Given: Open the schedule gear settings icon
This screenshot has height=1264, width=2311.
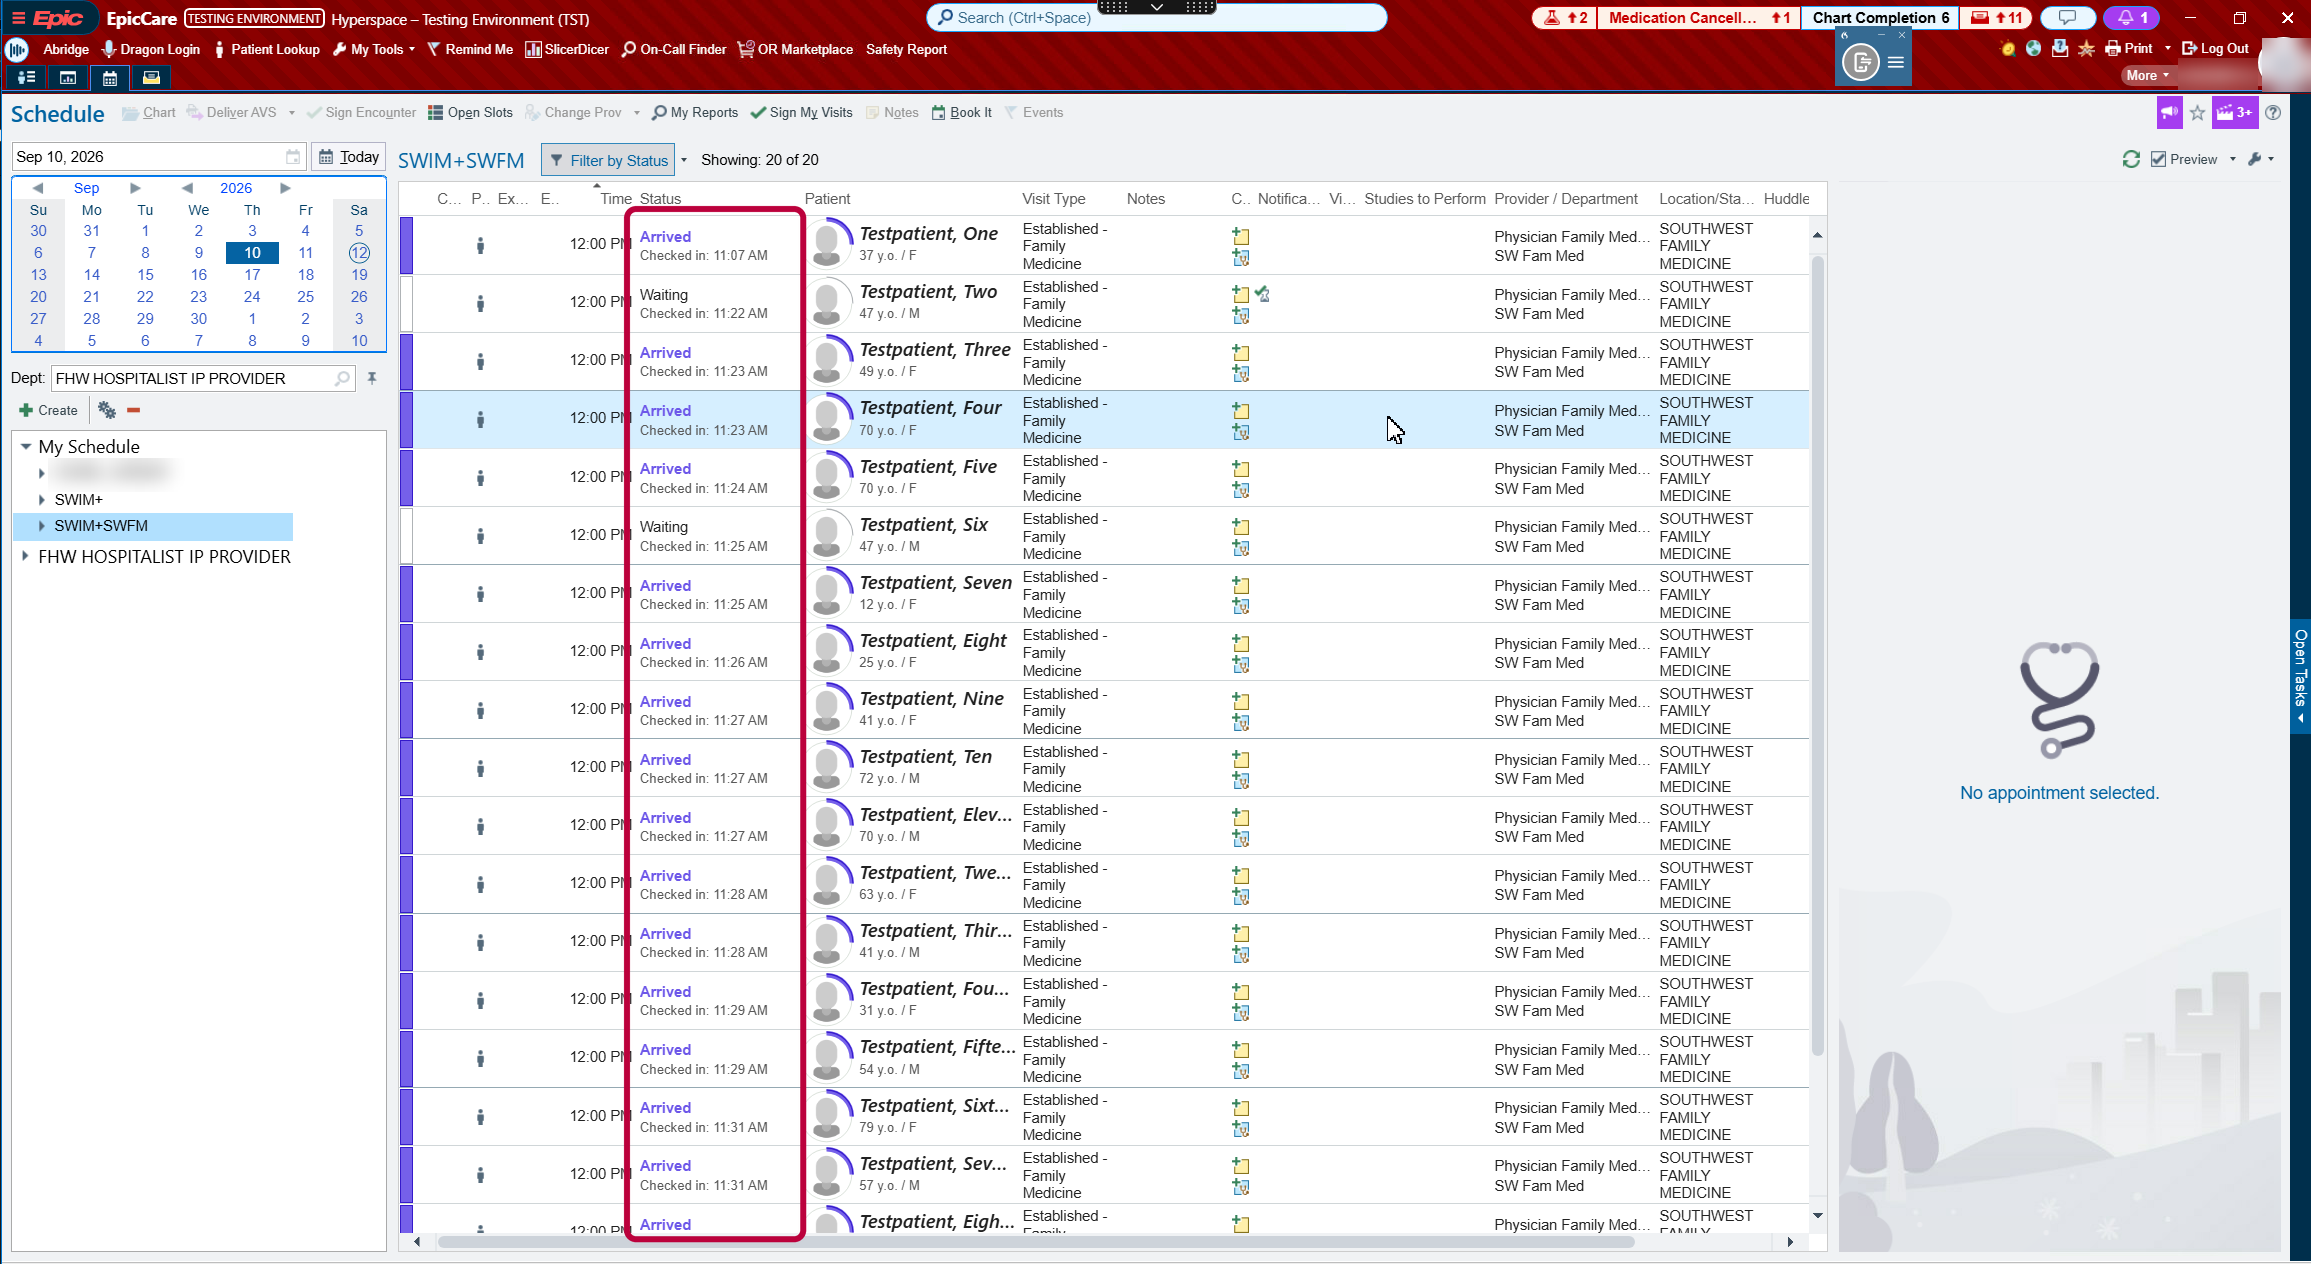Looking at the screenshot, I should click(x=107, y=410).
